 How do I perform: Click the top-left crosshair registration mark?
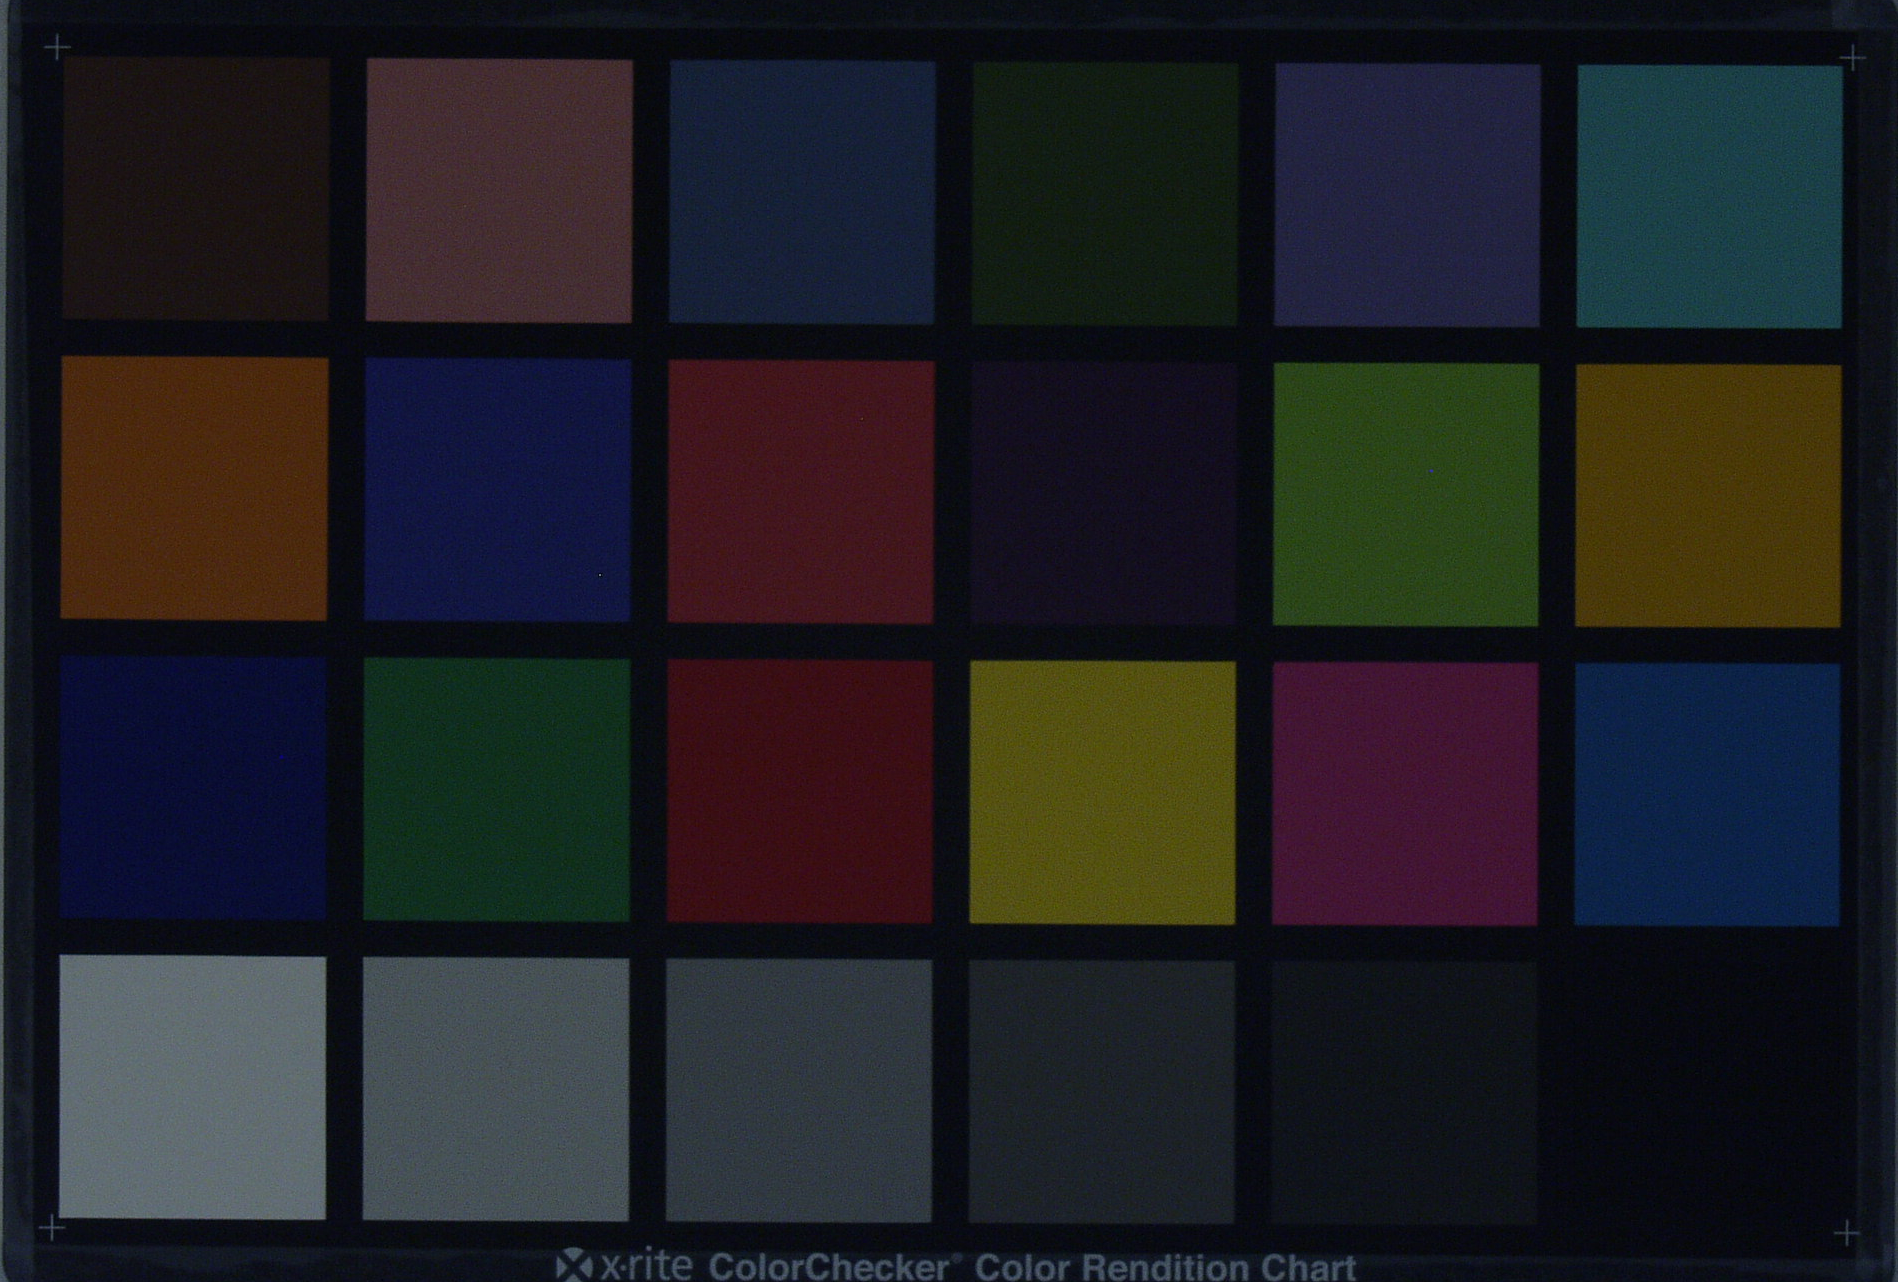click(57, 47)
